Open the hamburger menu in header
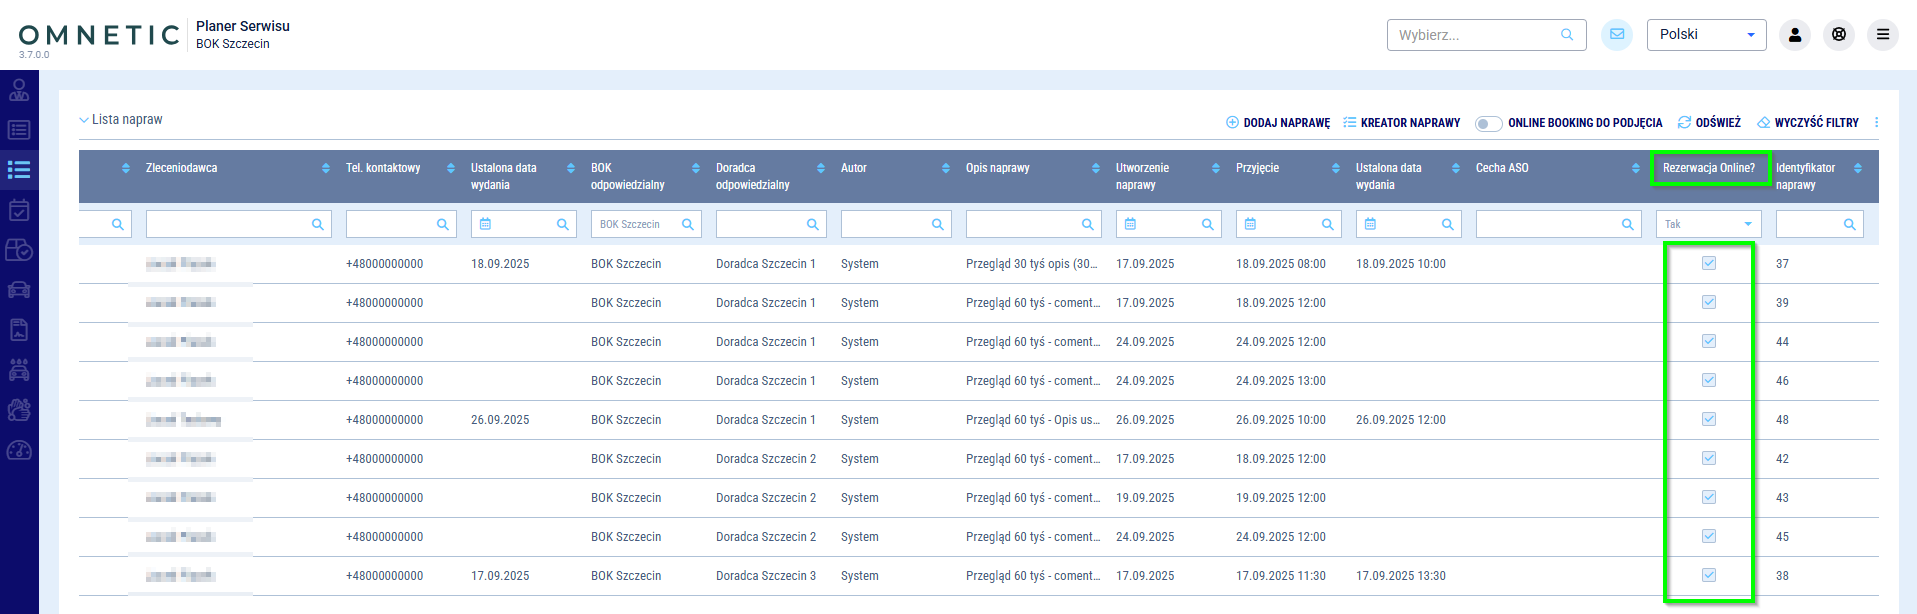Viewport: 1917px width, 614px height. [1882, 35]
